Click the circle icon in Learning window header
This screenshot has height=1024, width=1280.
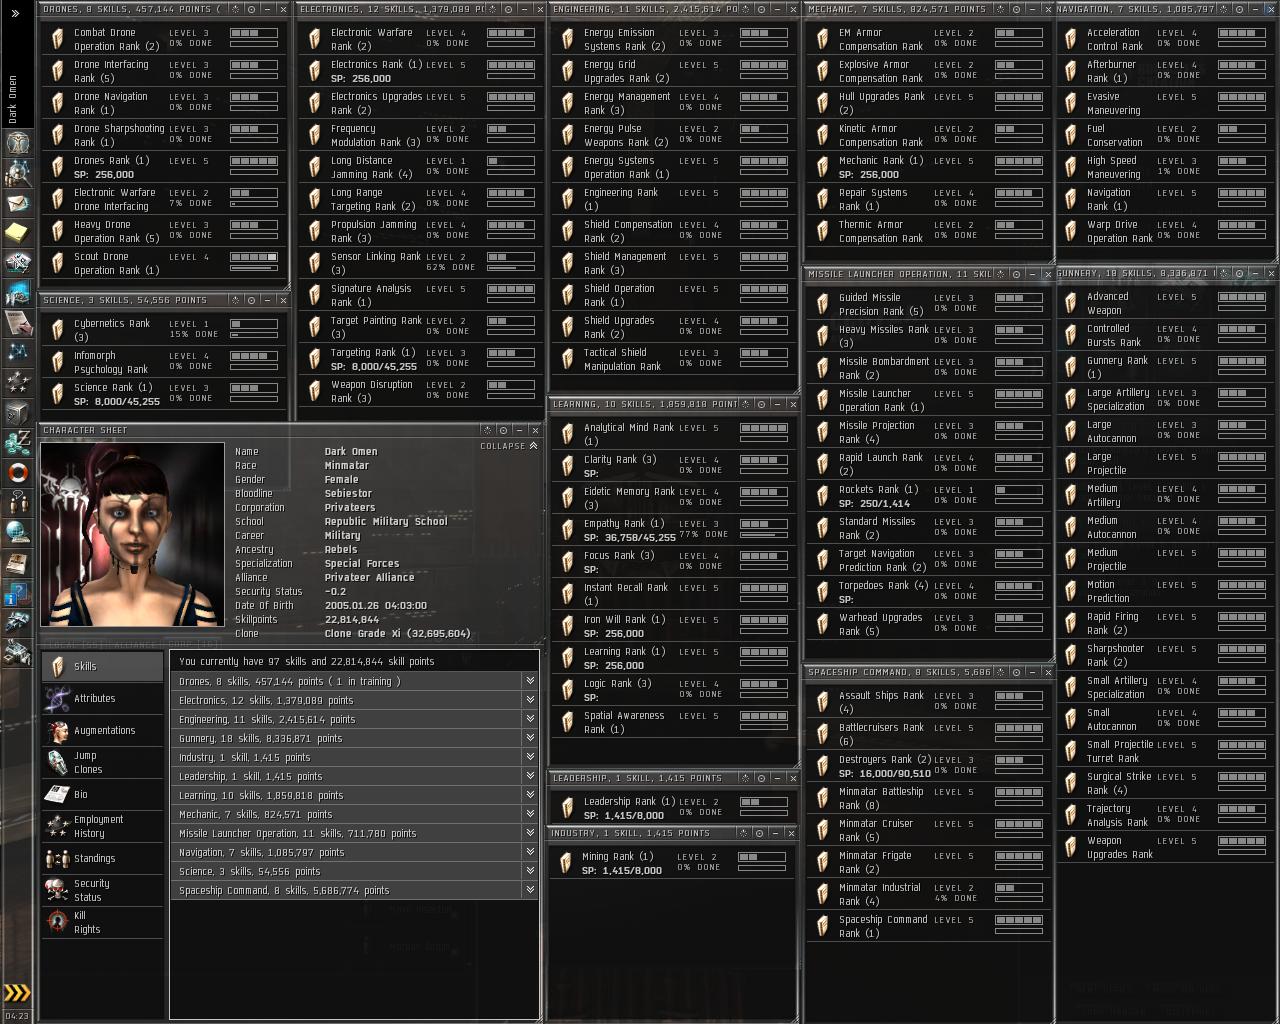point(761,404)
